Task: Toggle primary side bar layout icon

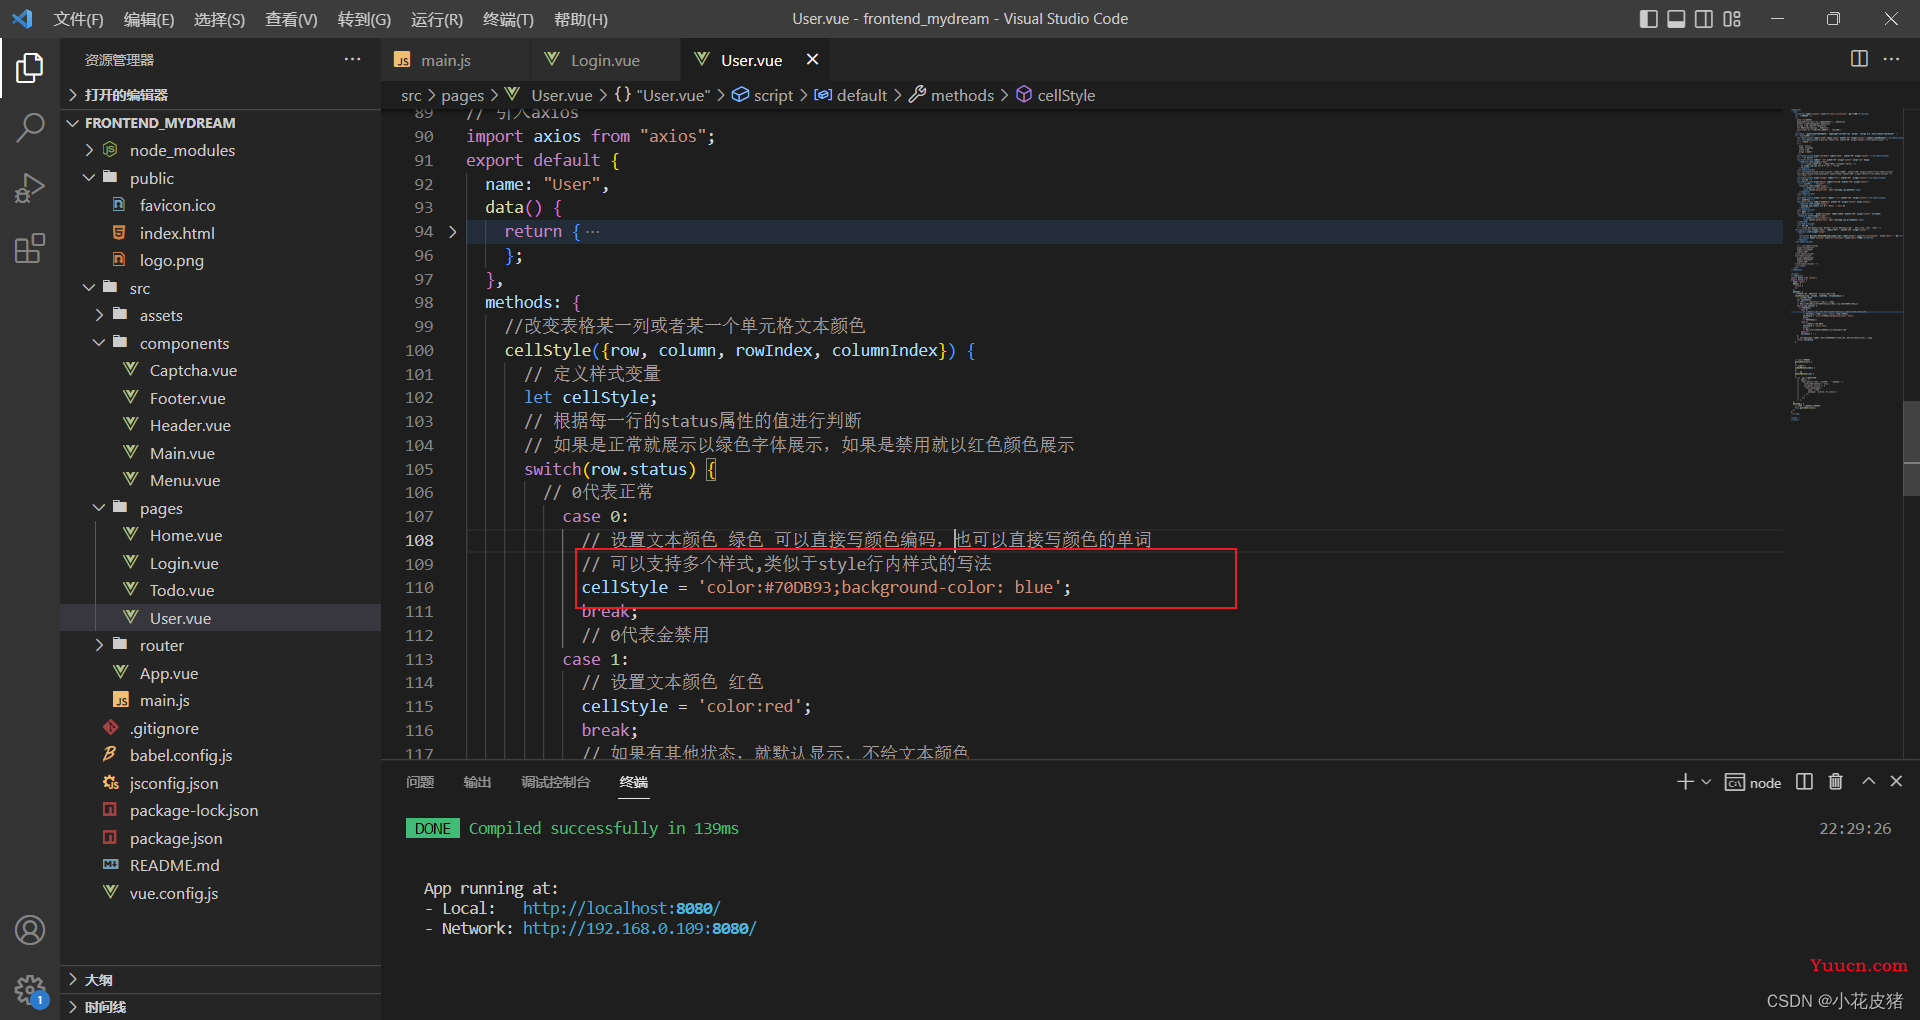Action: point(1648,19)
